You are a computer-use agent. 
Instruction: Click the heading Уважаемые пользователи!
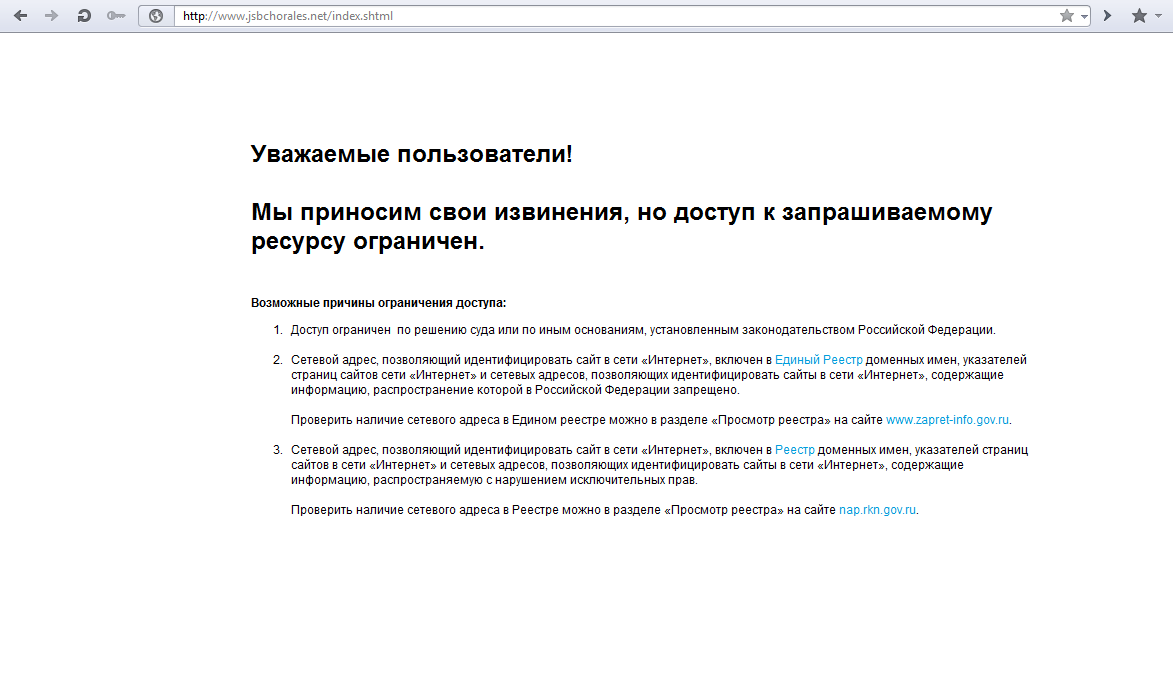(411, 154)
